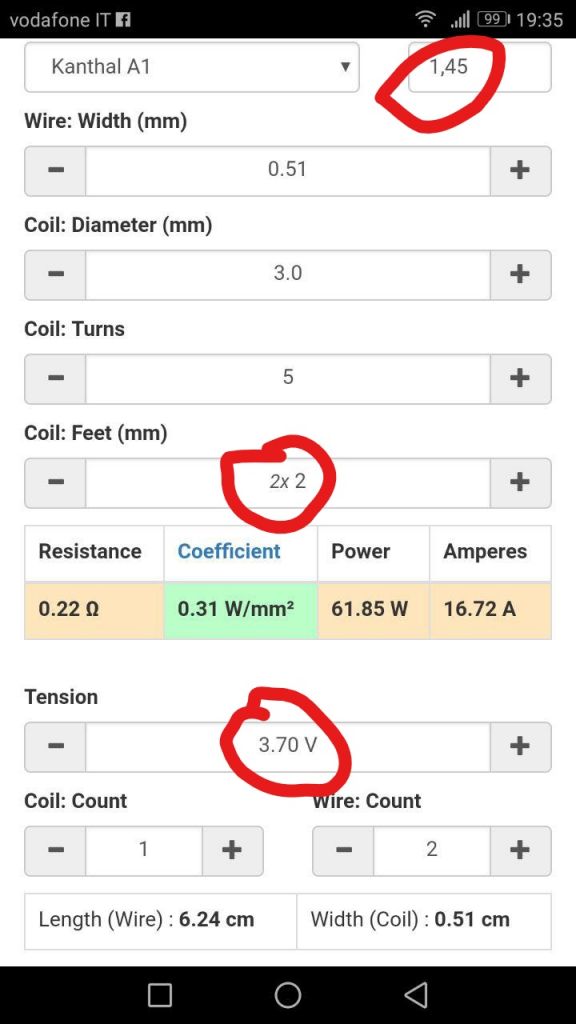Open the Kanthal A1 material dropdown
This screenshot has height=1024, width=576.
click(192, 67)
